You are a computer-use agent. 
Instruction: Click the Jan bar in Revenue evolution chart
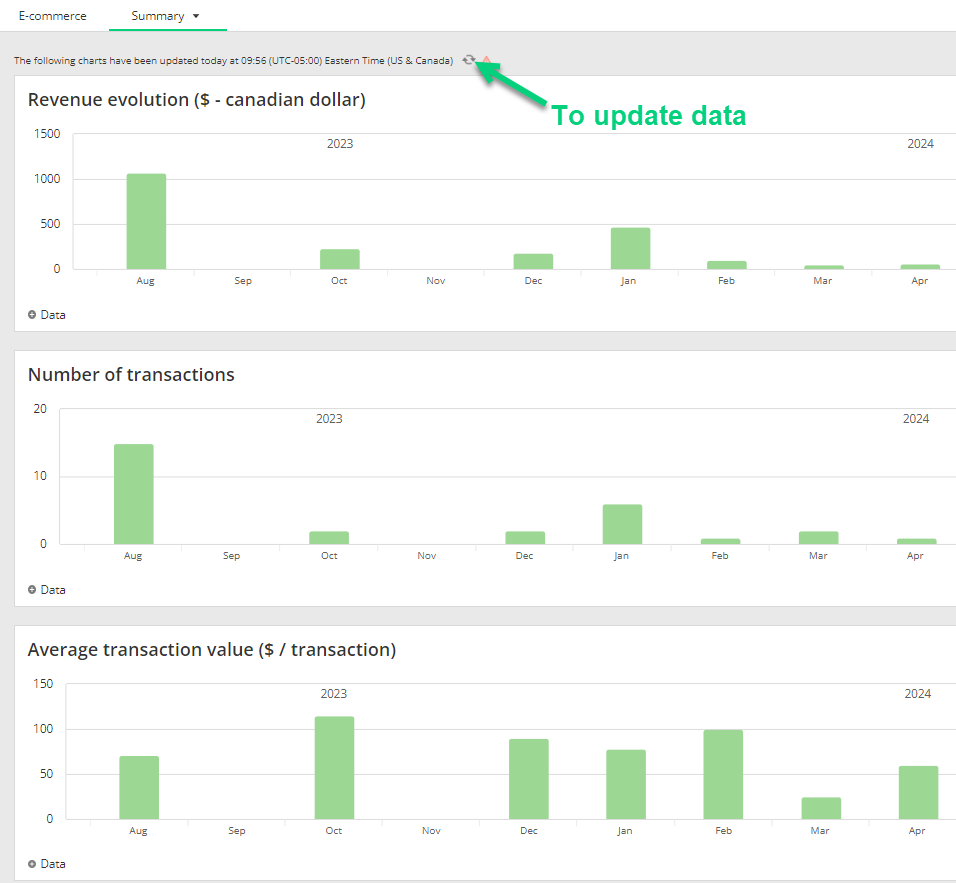click(630, 248)
